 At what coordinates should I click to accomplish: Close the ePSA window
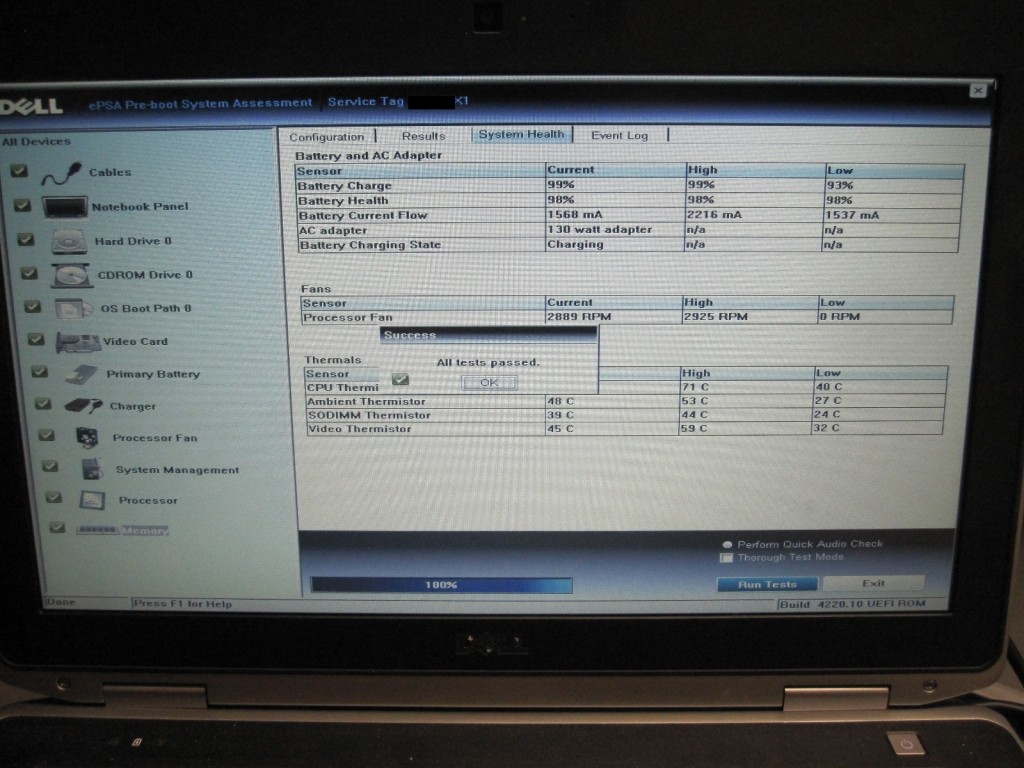click(x=978, y=91)
